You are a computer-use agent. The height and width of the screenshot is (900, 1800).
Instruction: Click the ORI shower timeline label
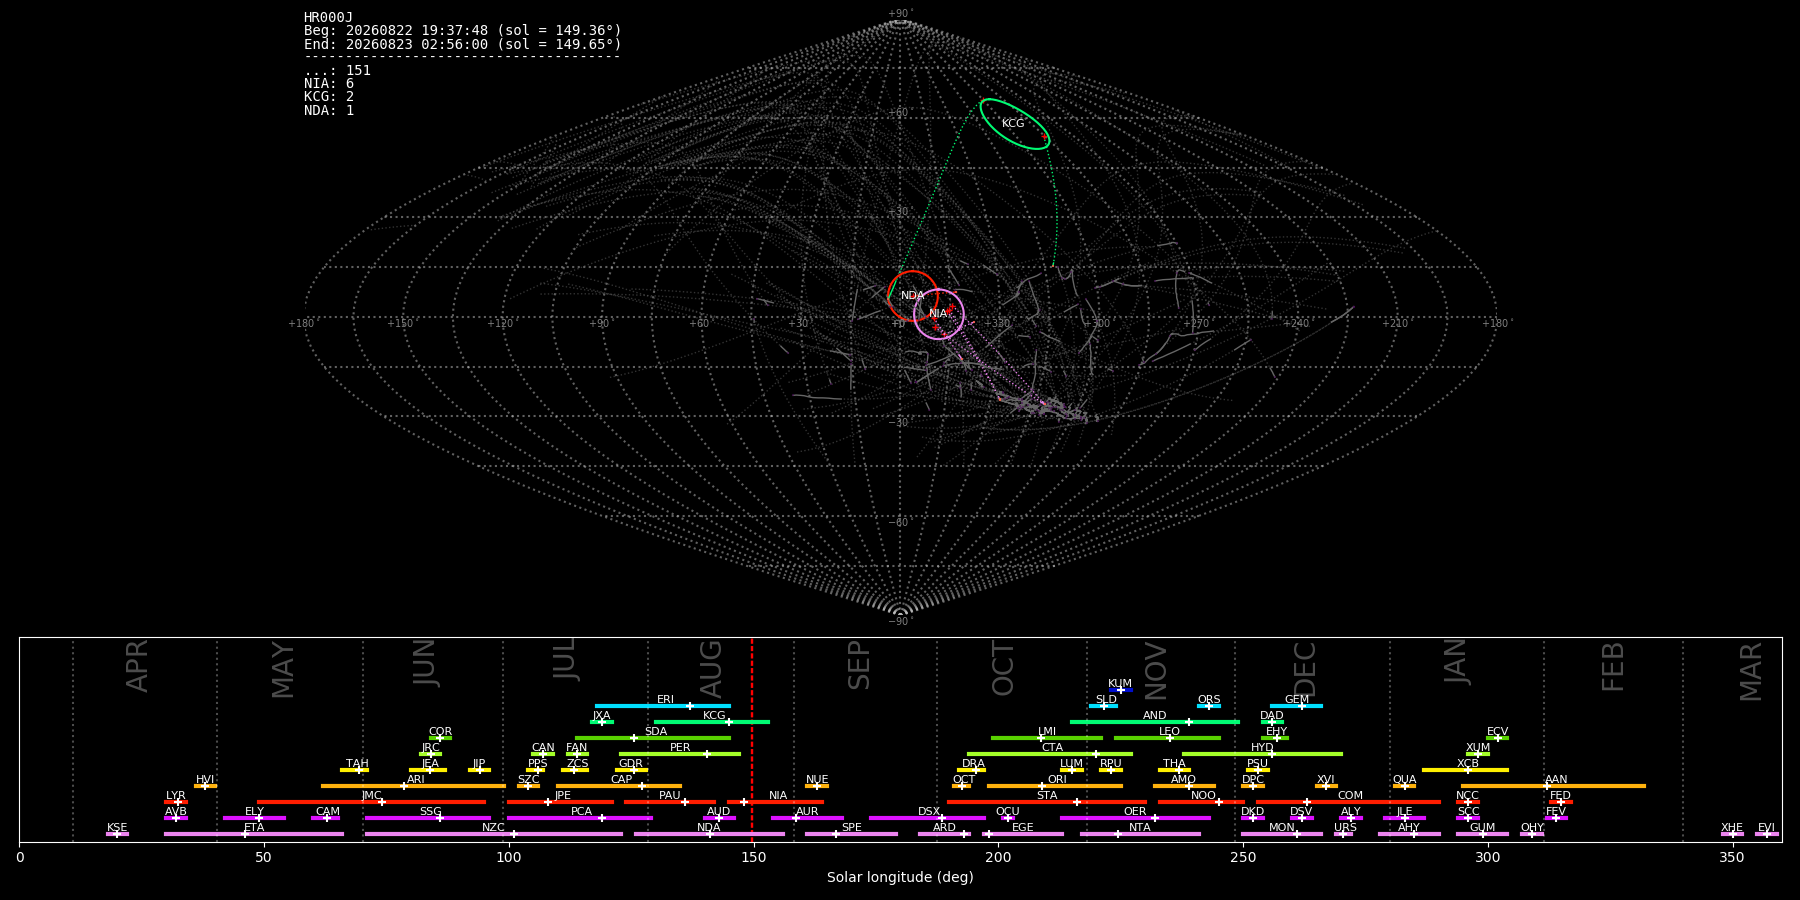click(x=1057, y=780)
